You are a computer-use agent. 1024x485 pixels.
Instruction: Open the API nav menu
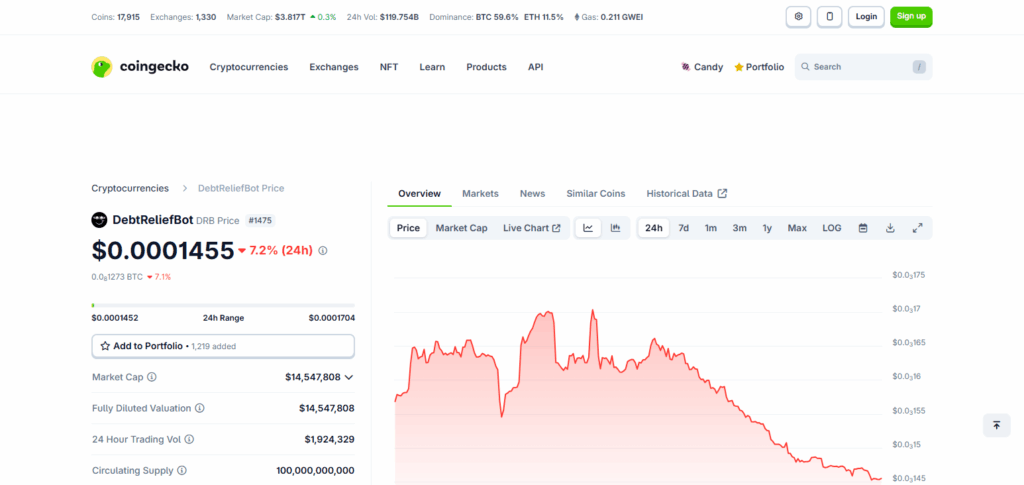(536, 67)
